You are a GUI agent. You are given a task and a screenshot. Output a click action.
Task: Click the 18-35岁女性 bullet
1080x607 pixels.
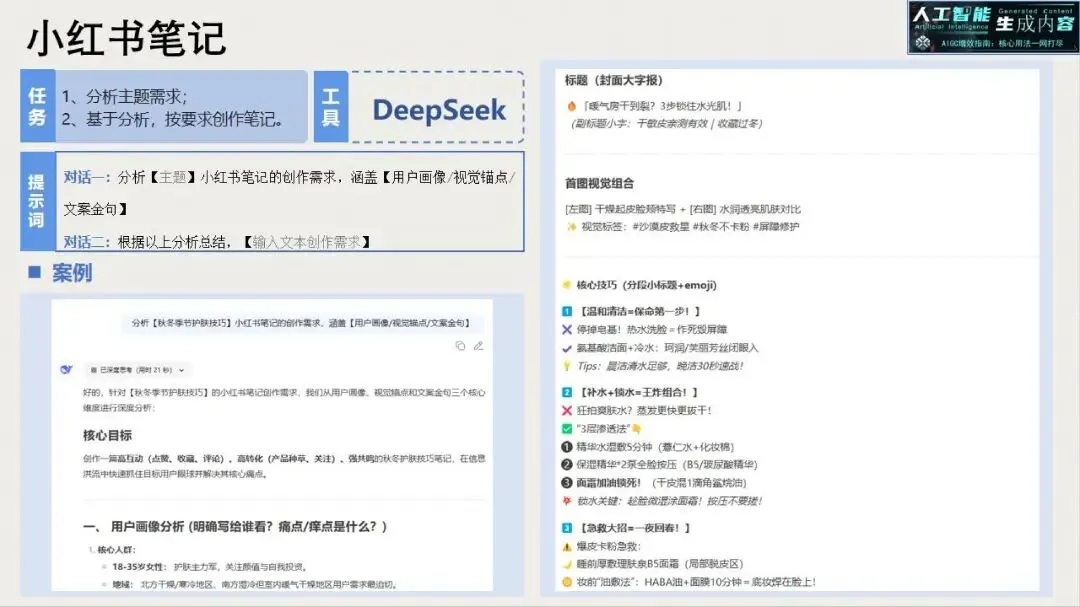[x=209, y=566]
